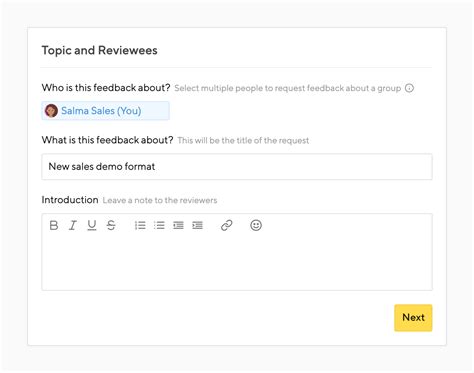
Task: Click the info icon beside group hint
Action: tap(409, 88)
